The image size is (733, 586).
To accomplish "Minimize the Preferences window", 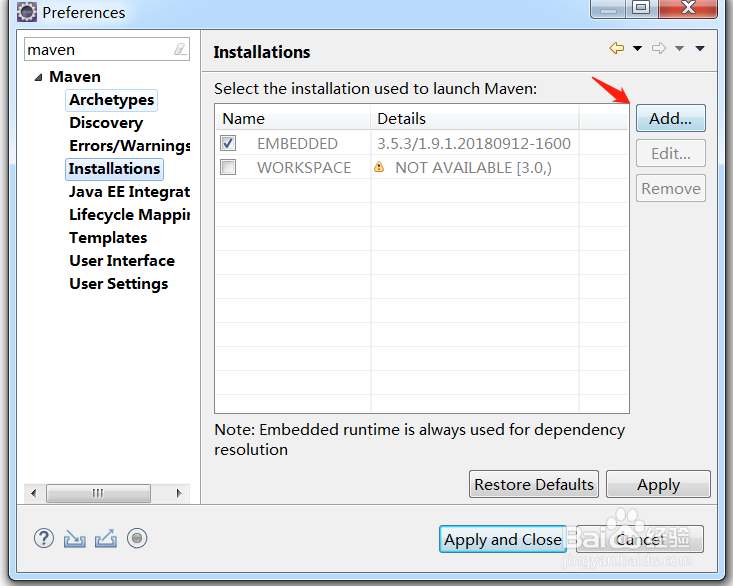I will (x=608, y=7).
